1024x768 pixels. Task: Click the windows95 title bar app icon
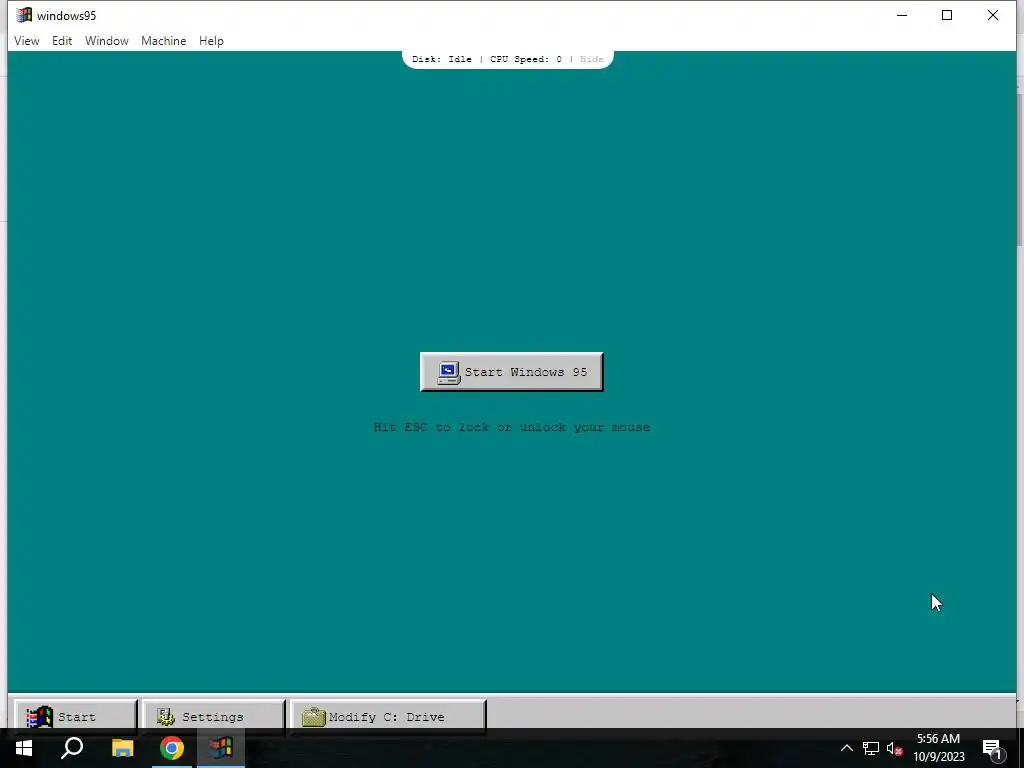coord(24,15)
